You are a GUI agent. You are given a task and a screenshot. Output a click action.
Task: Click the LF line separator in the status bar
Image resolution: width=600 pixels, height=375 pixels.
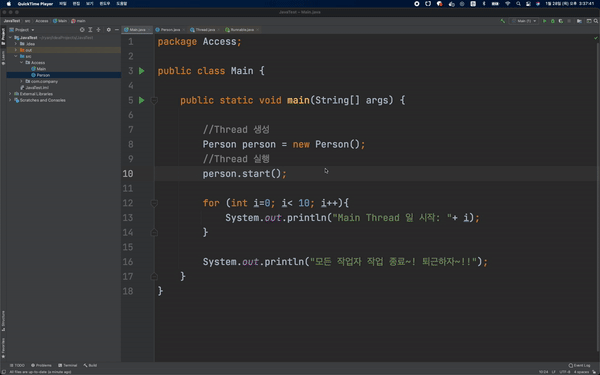tap(554, 372)
